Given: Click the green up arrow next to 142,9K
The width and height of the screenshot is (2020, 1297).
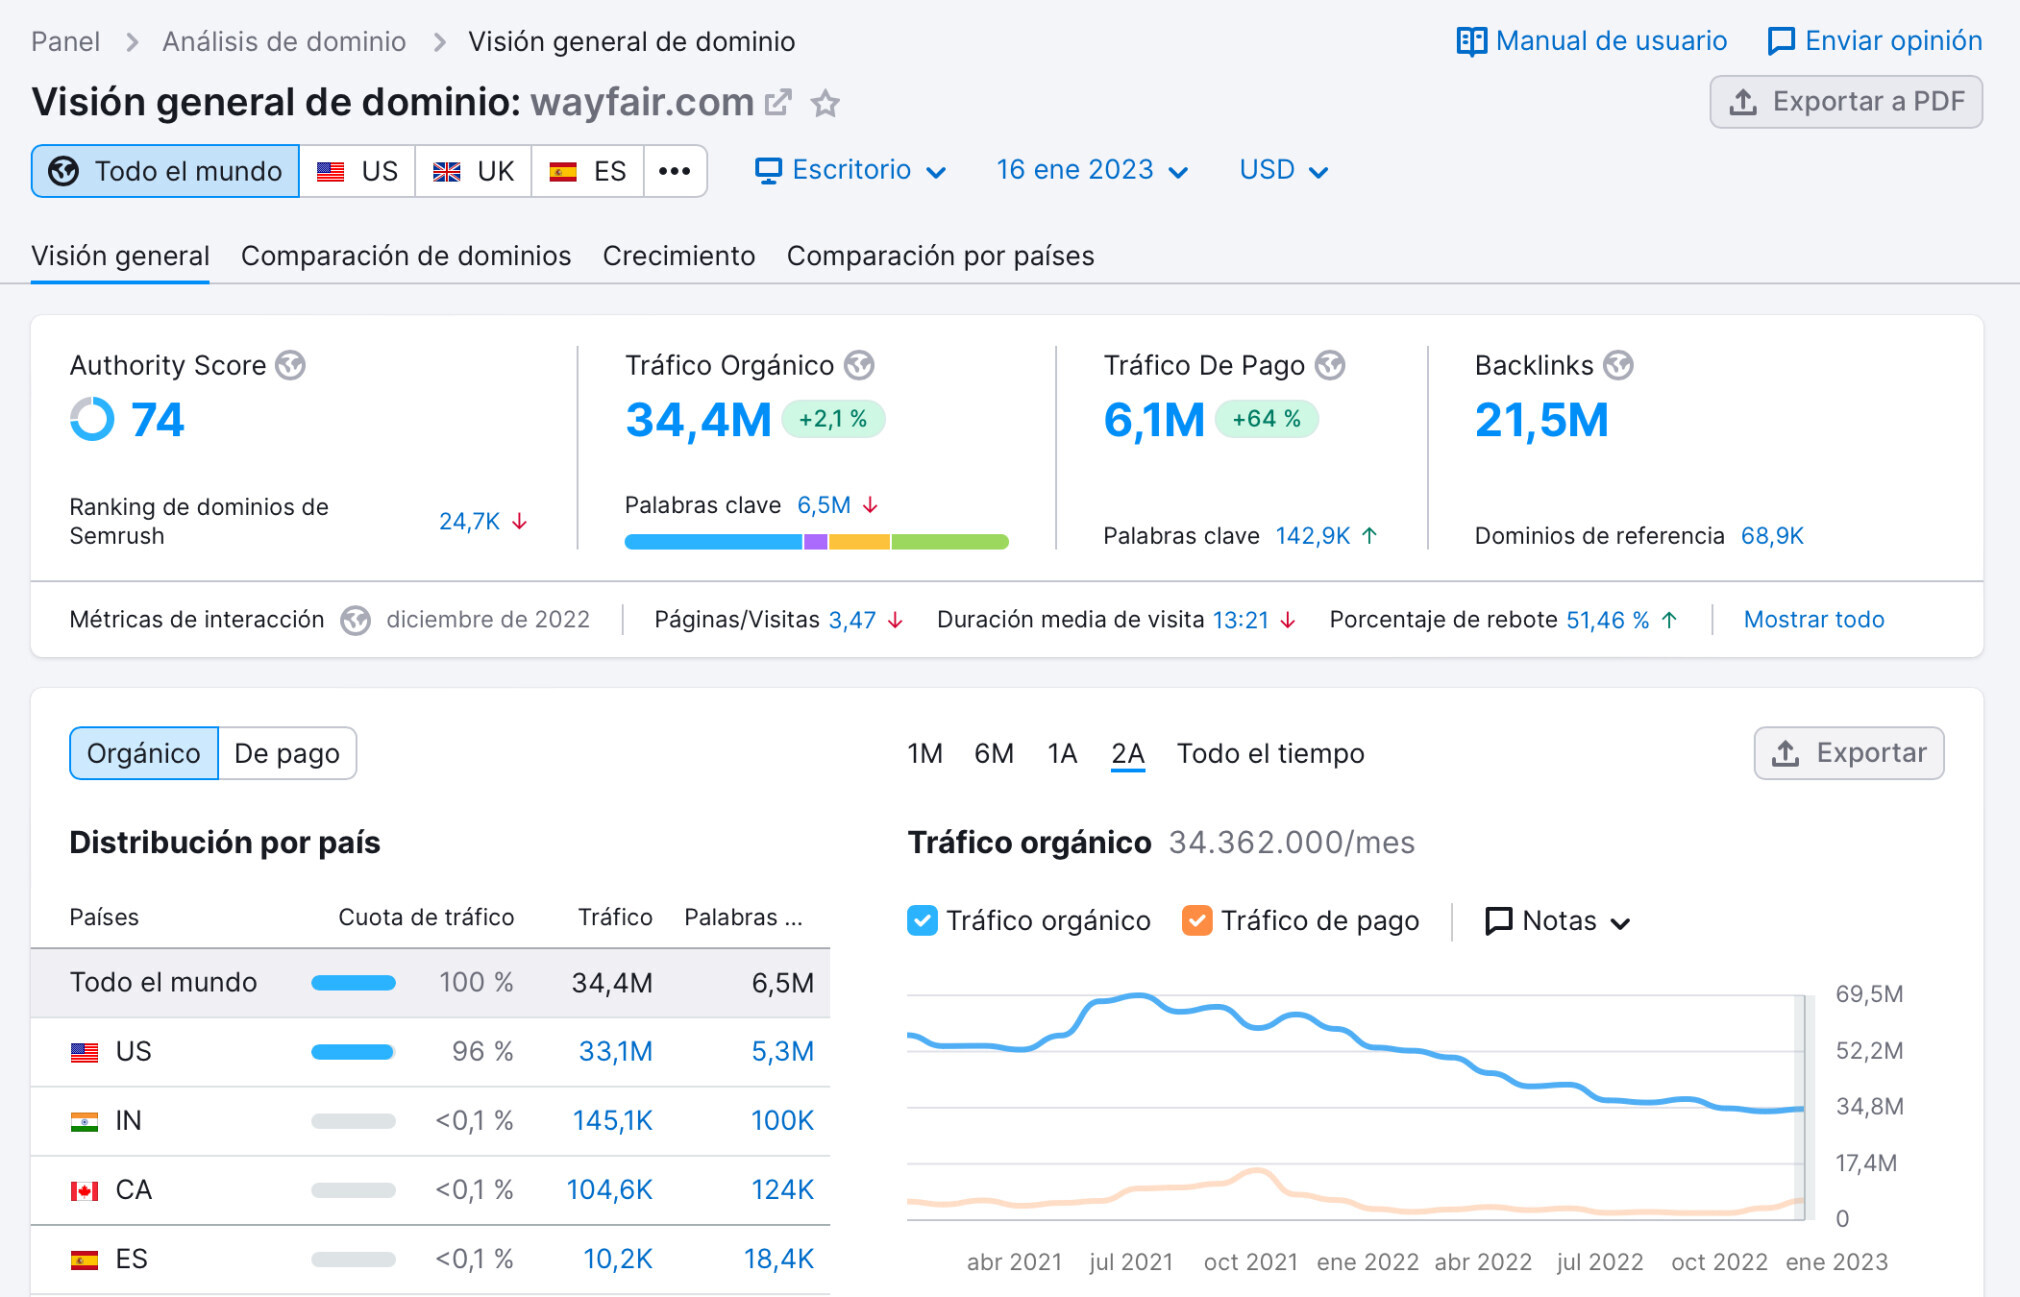Looking at the screenshot, I should click(1370, 536).
